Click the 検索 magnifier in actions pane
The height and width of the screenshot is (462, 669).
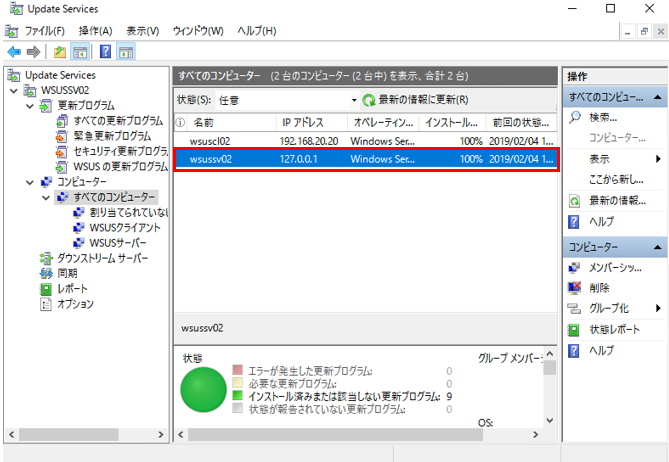click(574, 118)
